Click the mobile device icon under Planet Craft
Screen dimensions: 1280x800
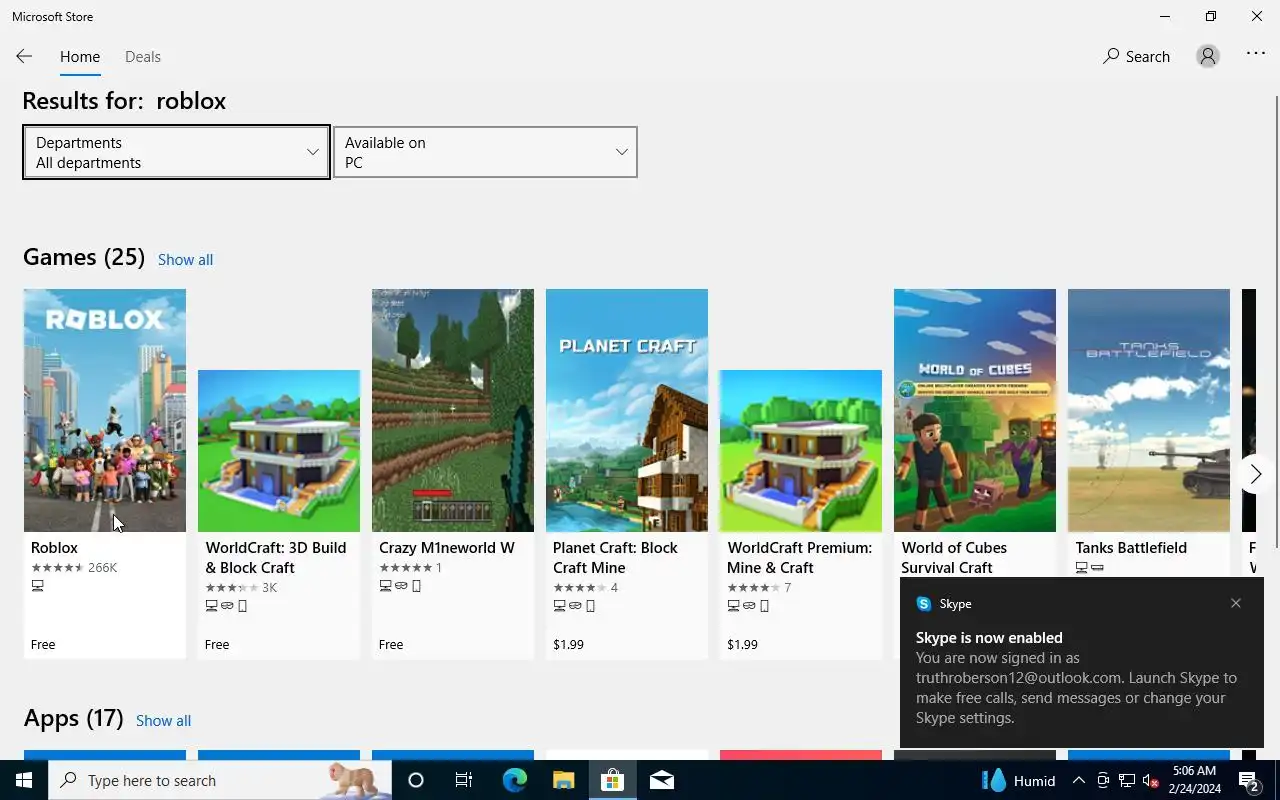590,606
